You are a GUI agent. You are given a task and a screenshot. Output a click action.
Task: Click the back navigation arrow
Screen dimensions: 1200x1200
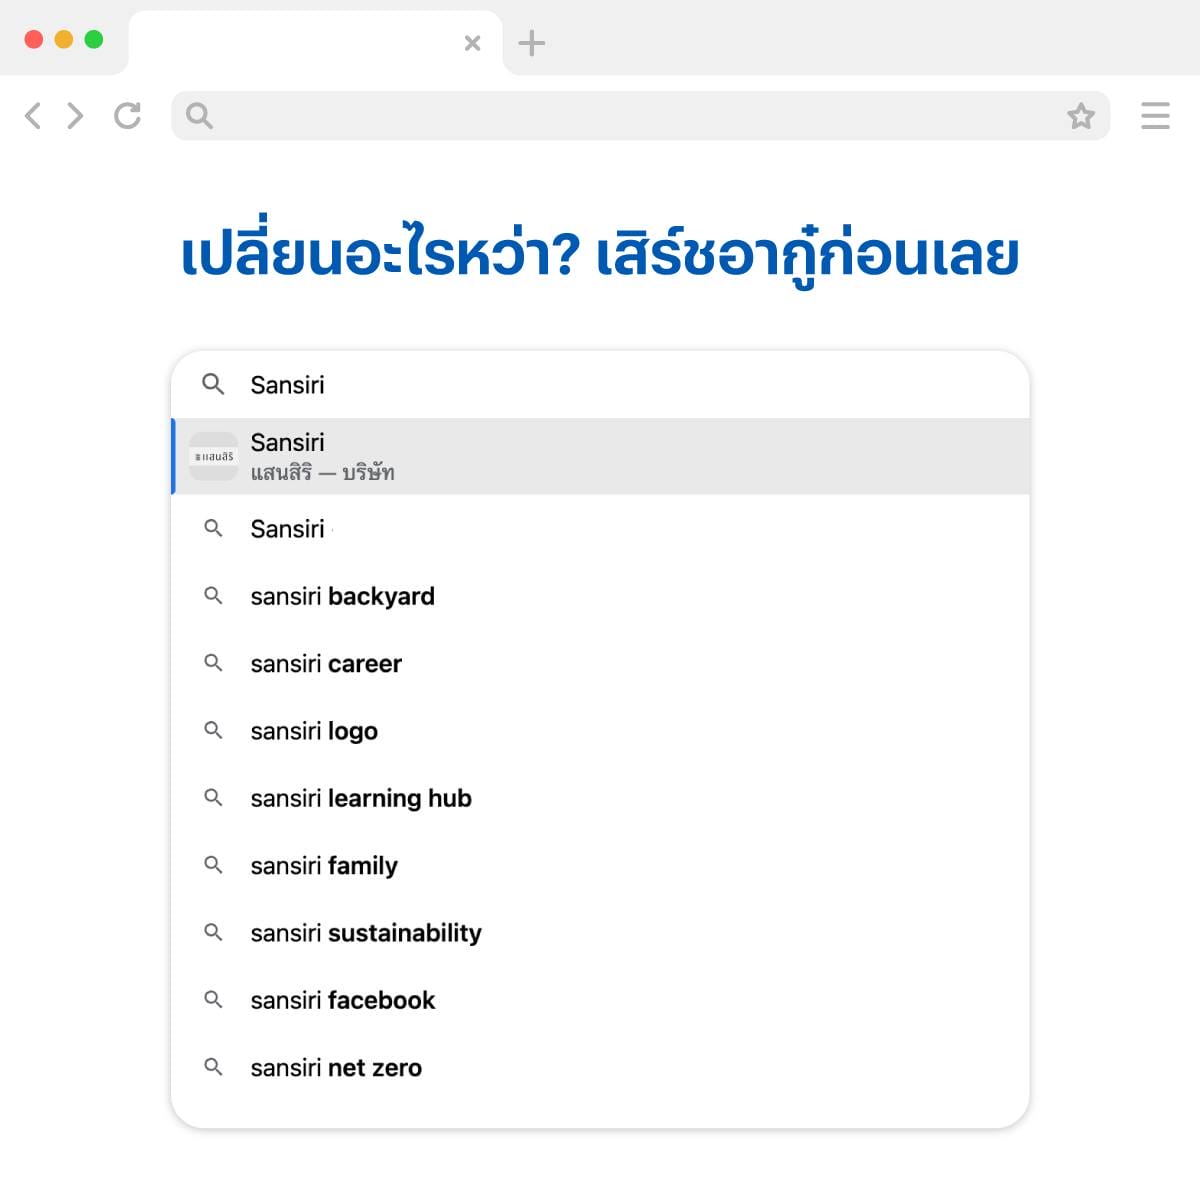click(x=32, y=116)
